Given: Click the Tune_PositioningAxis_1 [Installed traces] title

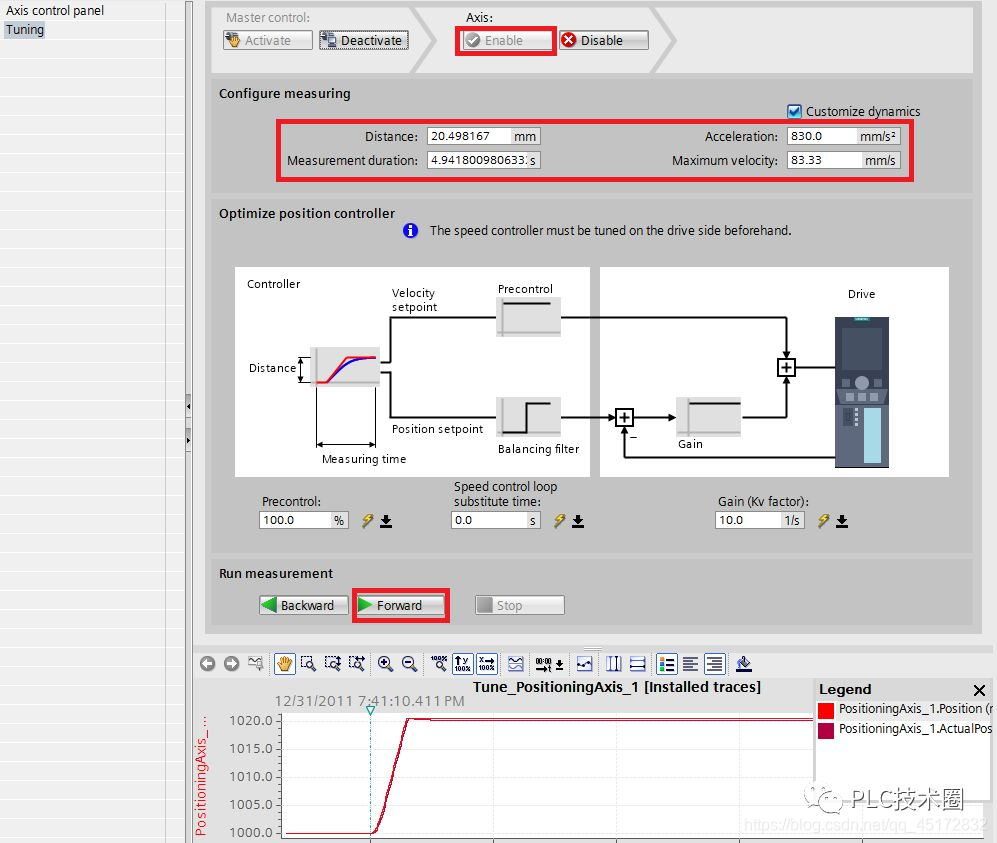Looking at the screenshot, I should pyautogui.click(x=617, y=687).
